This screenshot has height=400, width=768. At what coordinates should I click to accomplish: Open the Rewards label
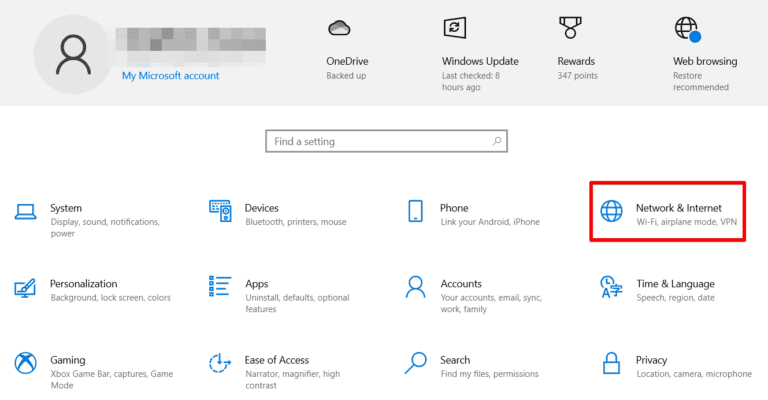(x=576, y=61)
